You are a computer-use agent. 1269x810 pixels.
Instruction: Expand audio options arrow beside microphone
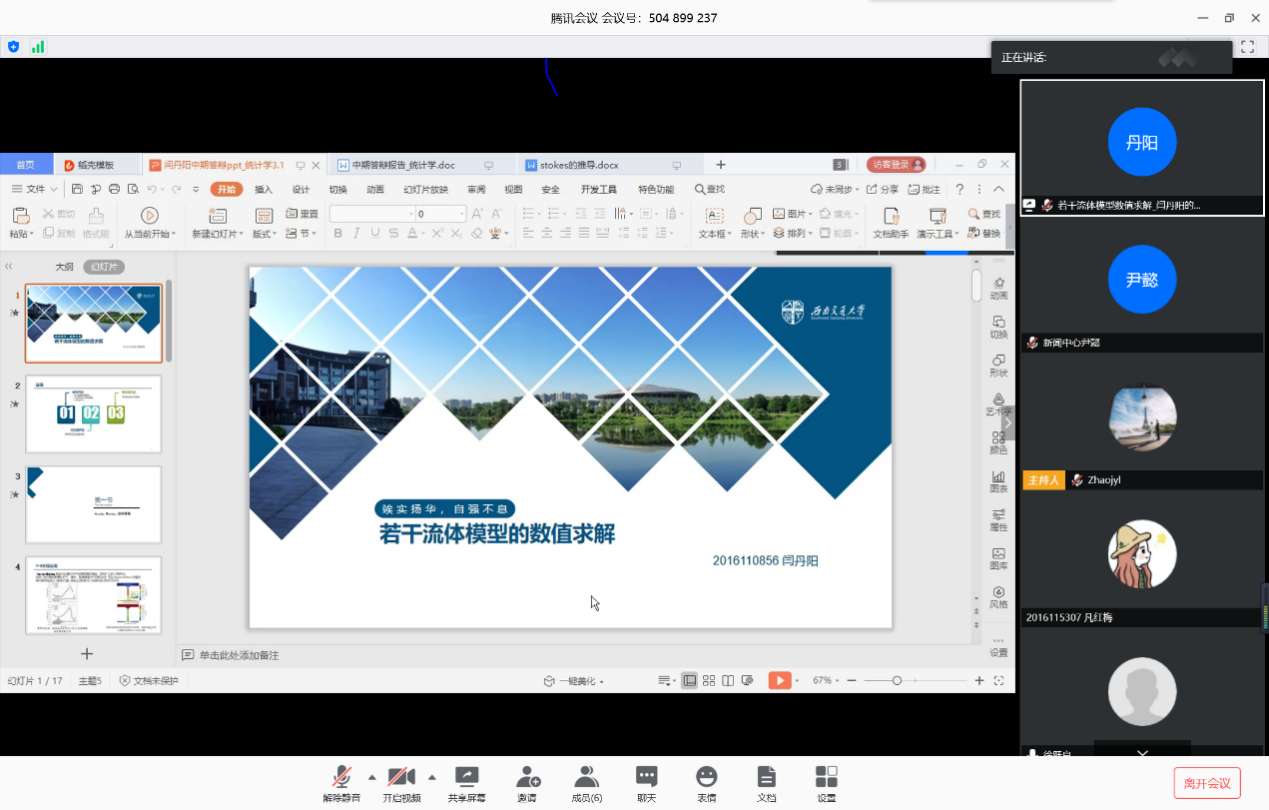tap(372, 776)
